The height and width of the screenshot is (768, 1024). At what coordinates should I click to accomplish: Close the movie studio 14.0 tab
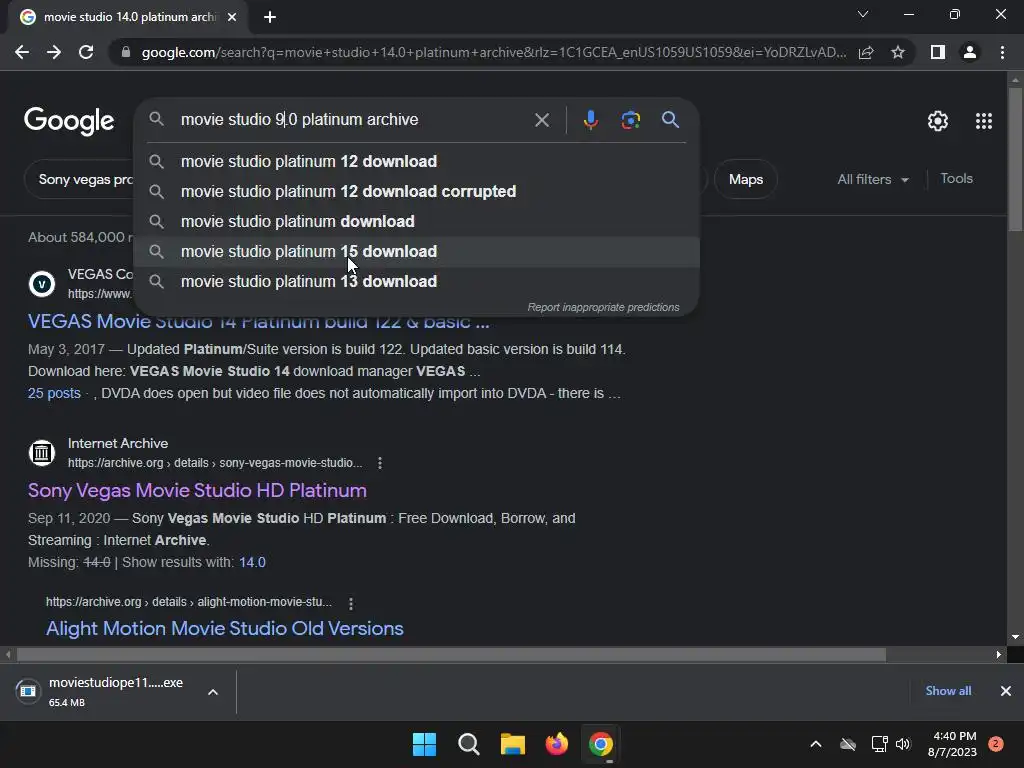tap(232, 17)
